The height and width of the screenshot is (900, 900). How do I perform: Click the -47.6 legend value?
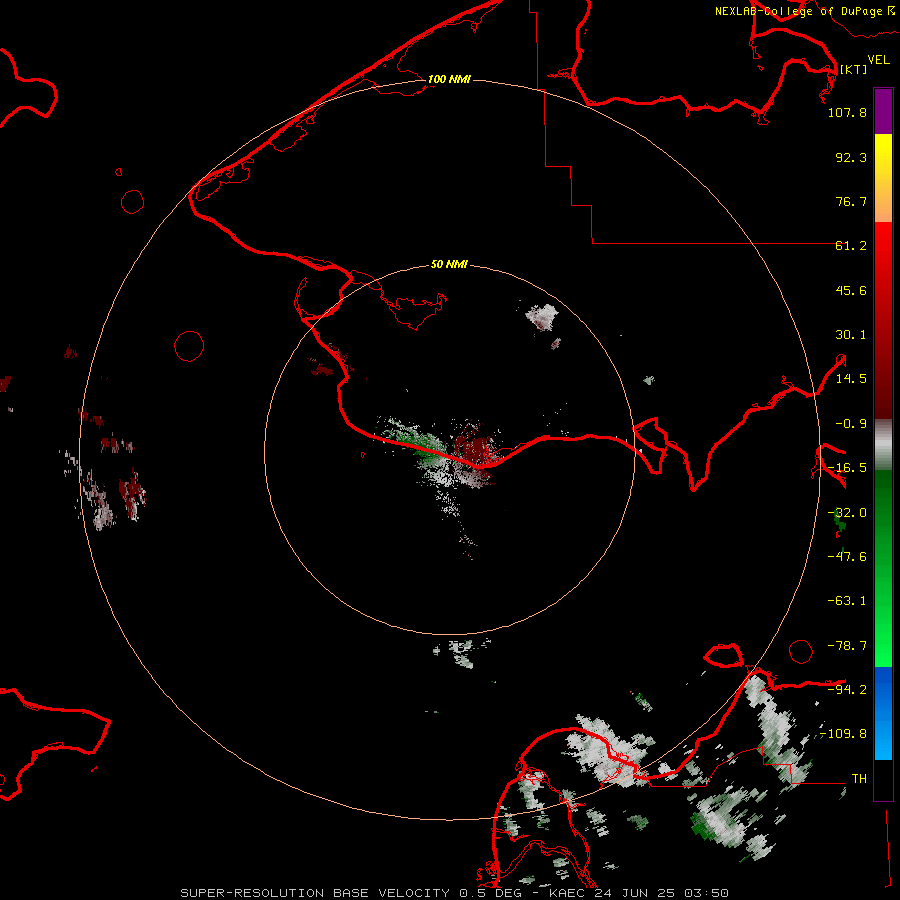point(847,557)
